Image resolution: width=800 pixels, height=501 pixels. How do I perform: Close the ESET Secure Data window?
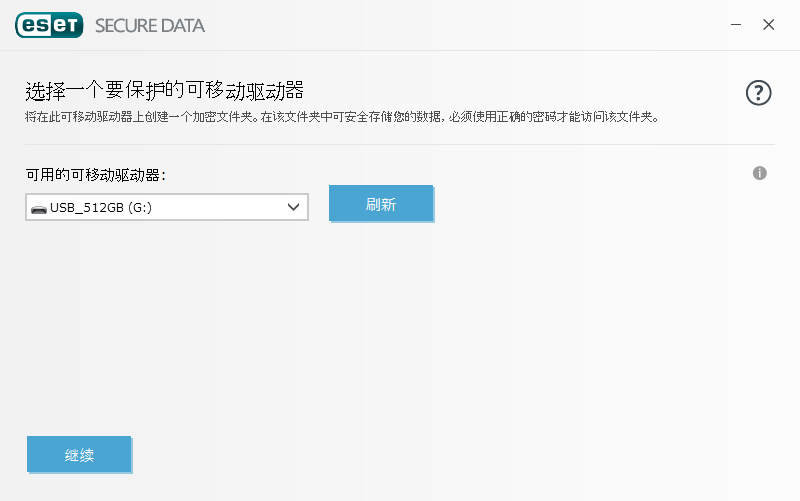point(768,24)
